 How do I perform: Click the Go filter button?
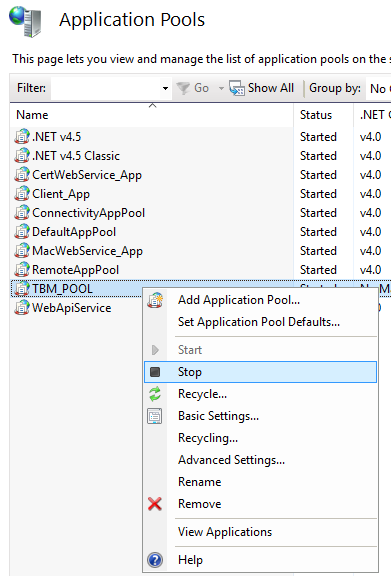(192, 88)
